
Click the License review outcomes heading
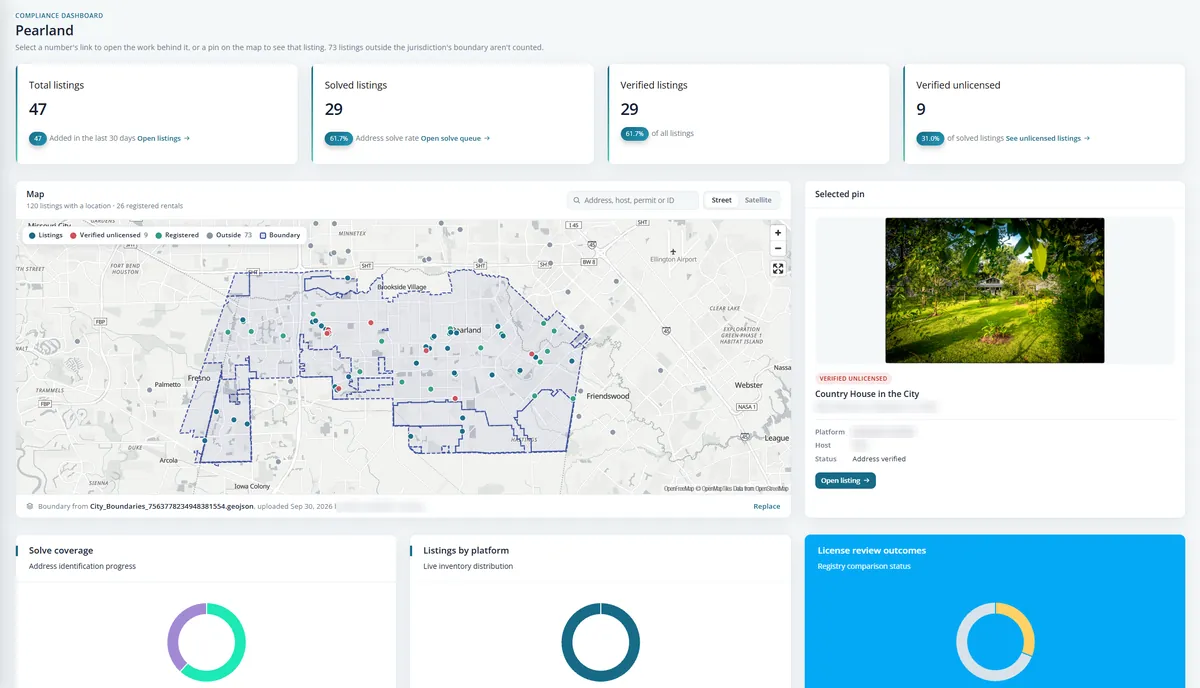pos(871,550)
